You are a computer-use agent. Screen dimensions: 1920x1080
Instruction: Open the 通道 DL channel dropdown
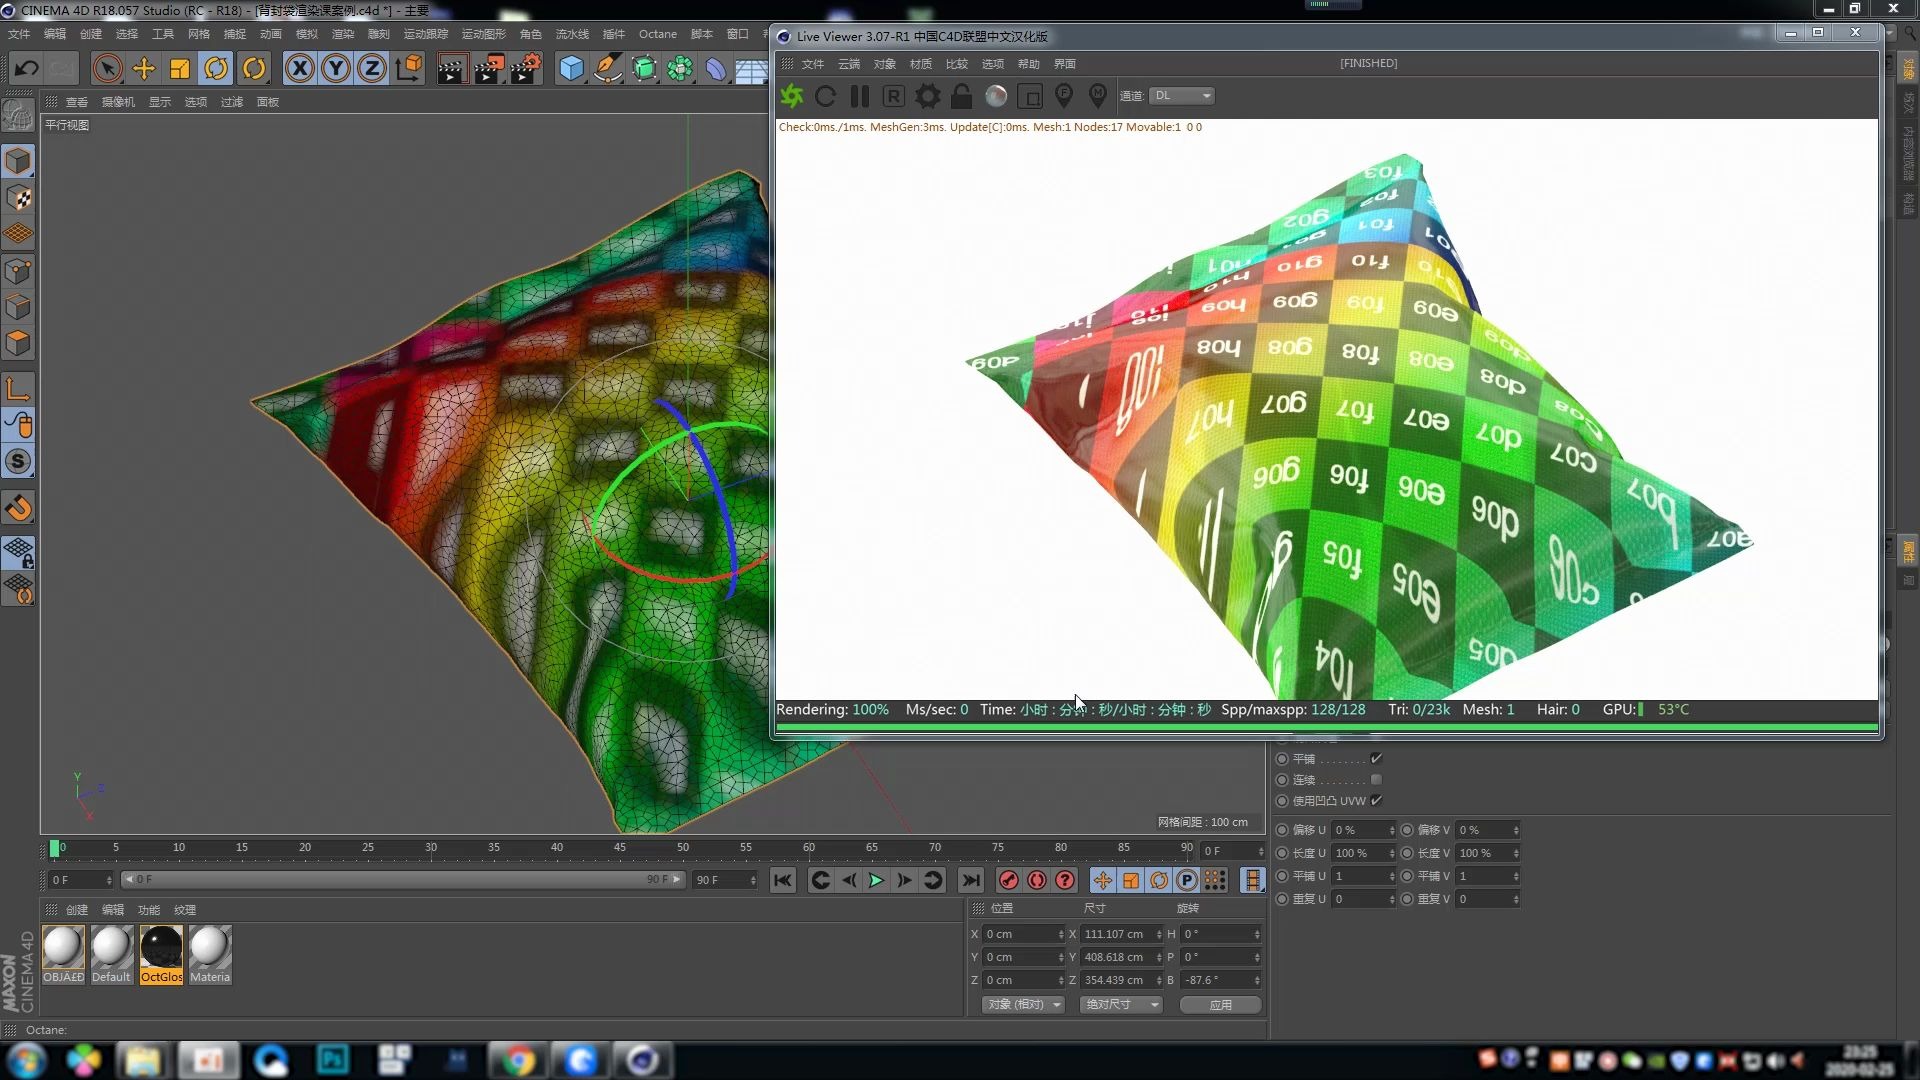click(1181, 95)
